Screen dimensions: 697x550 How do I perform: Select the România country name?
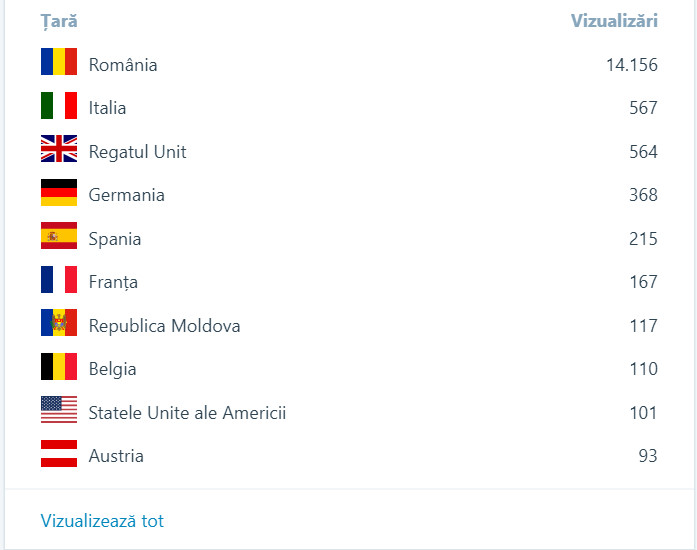(123, 65)
